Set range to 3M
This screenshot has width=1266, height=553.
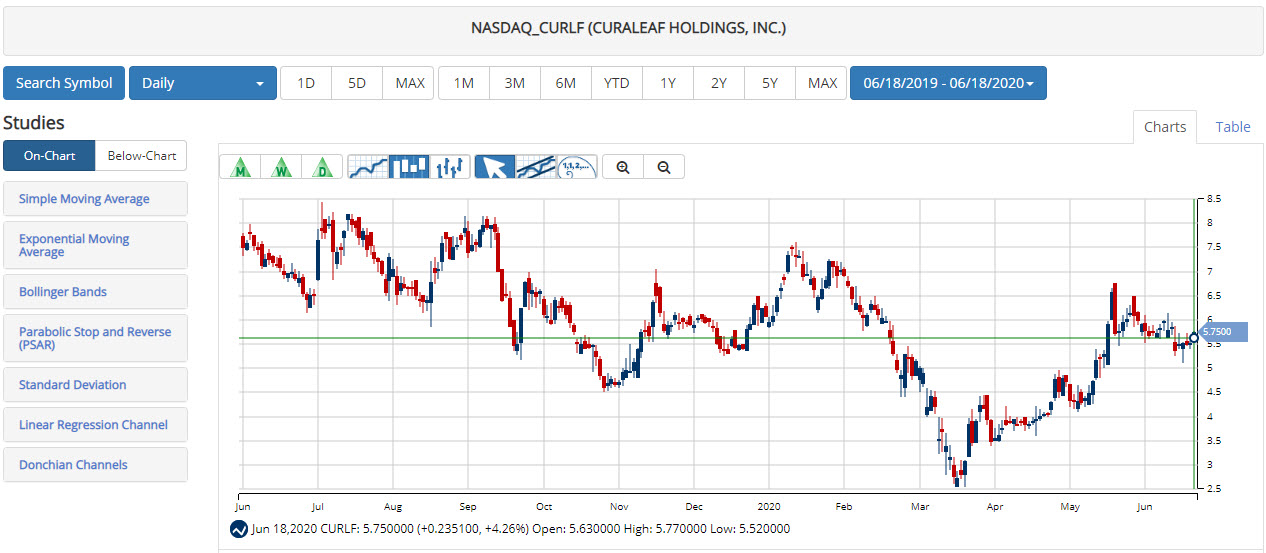pos(515,83)
